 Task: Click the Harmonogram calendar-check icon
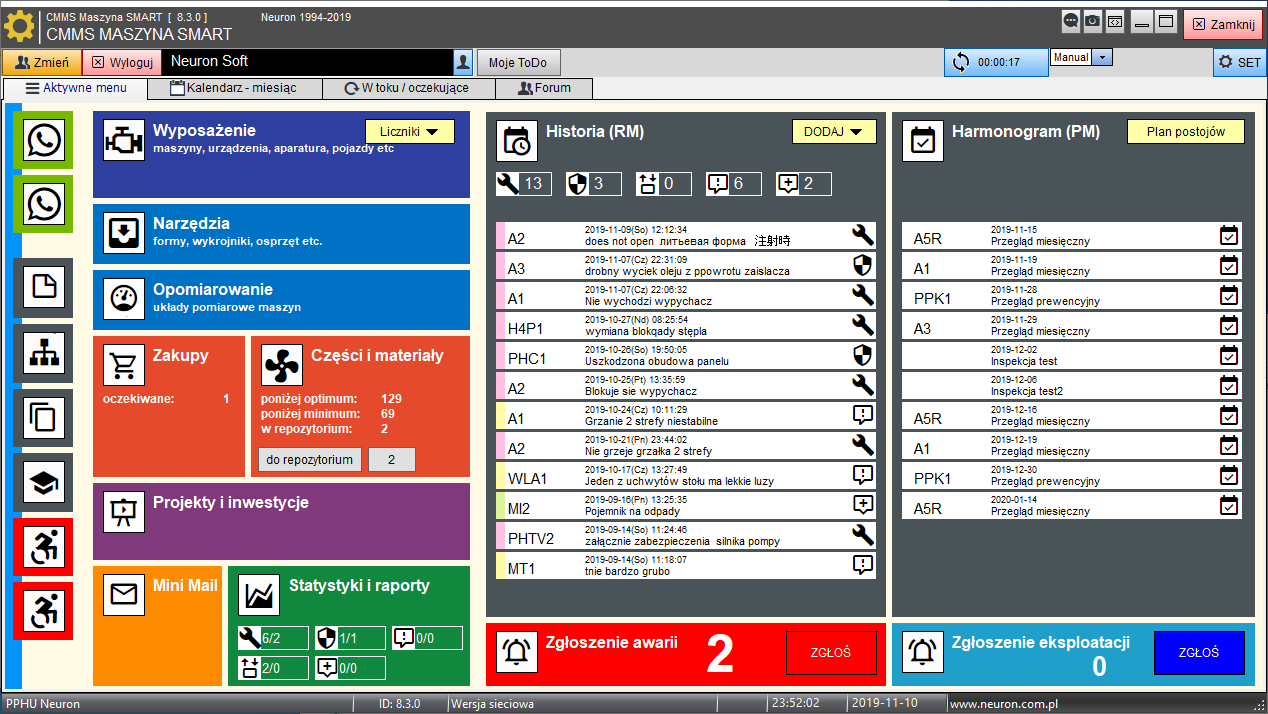tap(923, 141)
